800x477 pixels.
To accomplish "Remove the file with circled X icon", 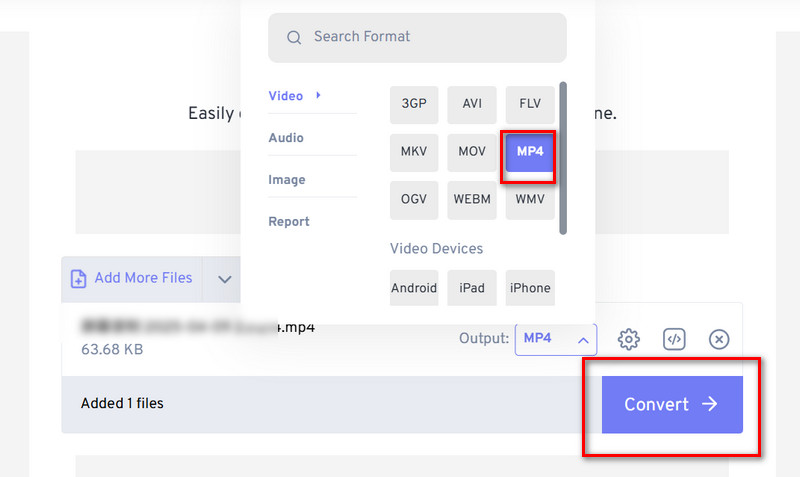I will point(719,339).
